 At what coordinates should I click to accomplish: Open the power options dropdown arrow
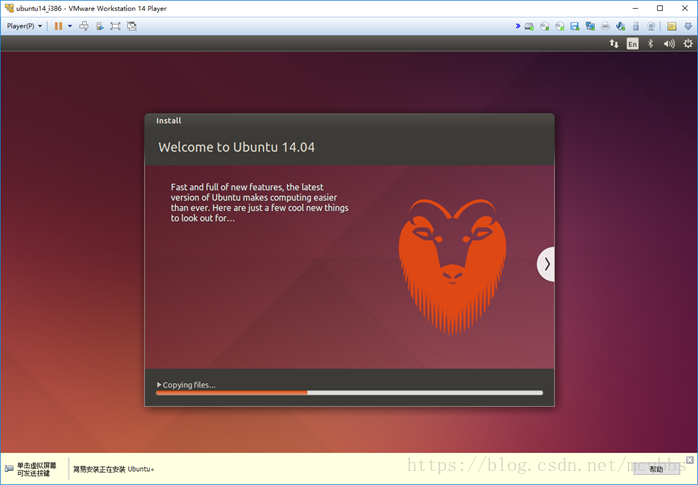pos(70,26)
